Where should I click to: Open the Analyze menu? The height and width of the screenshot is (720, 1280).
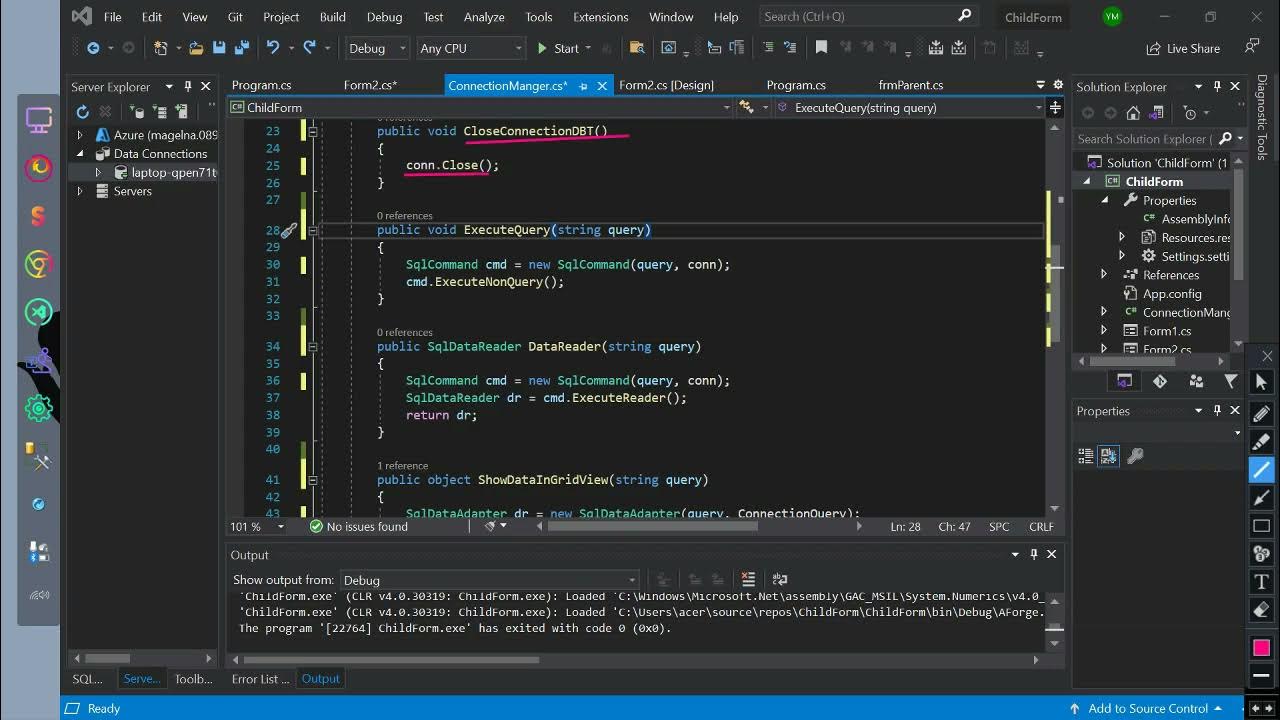[x=484, y=17]
